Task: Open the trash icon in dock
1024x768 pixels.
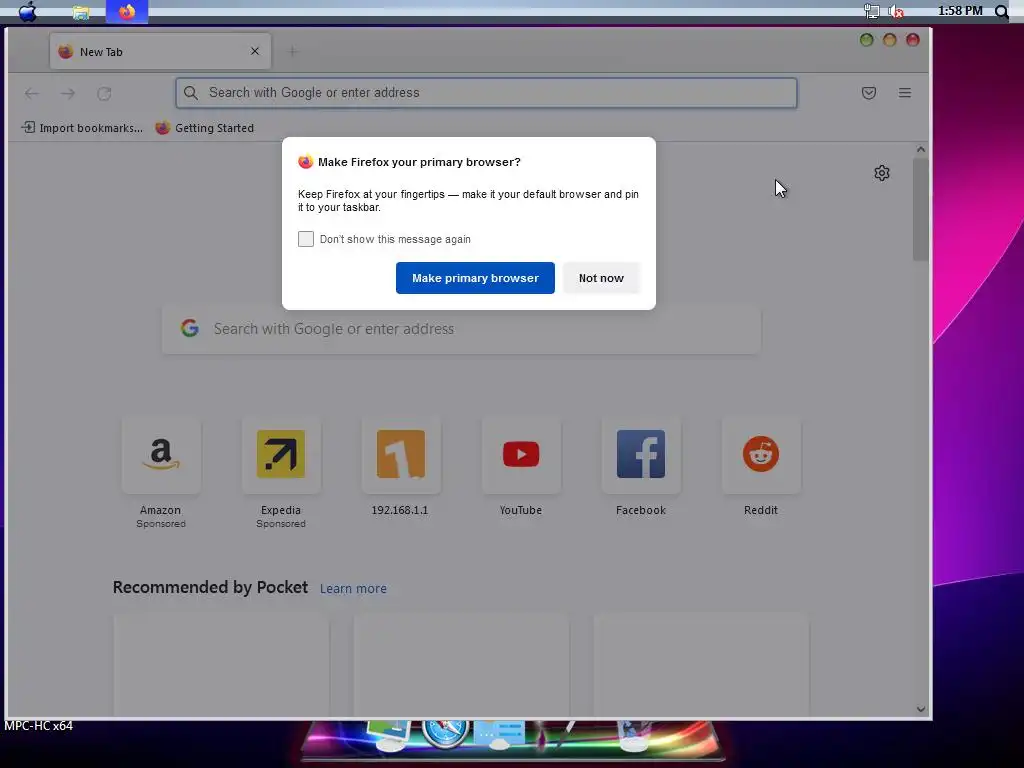Action: [x=633, y=734]
